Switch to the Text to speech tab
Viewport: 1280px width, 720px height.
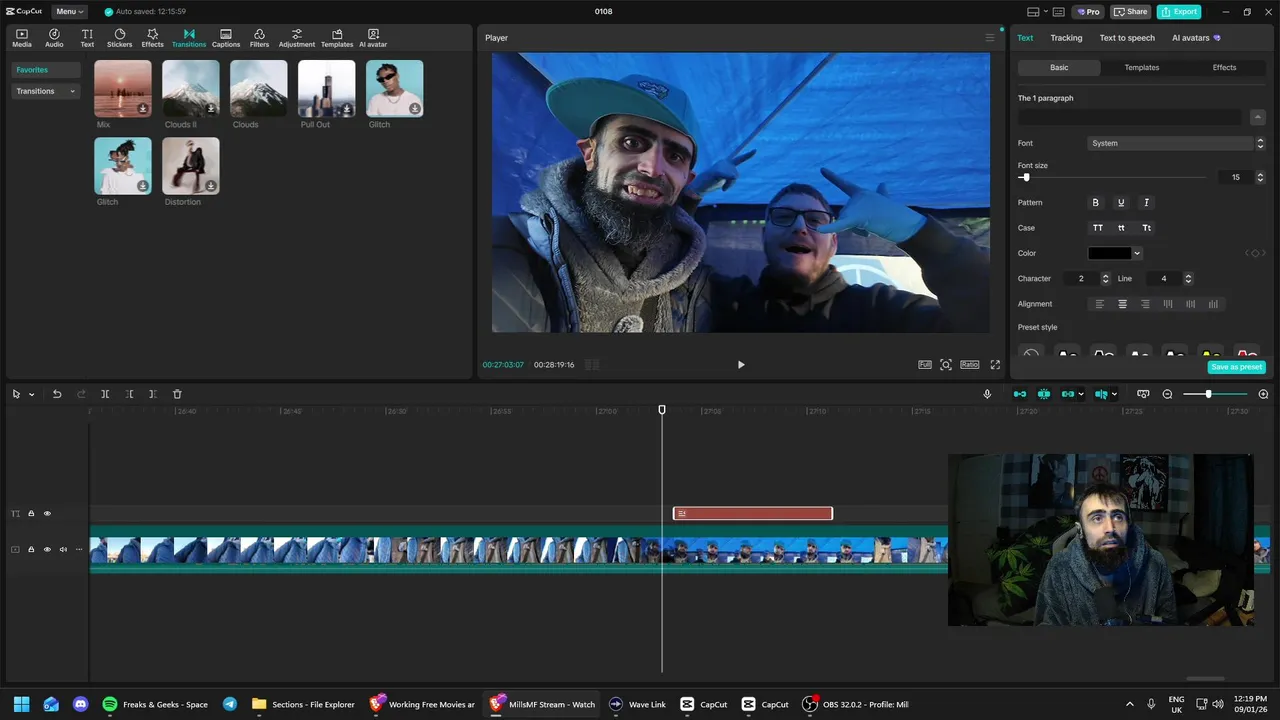click(x=1127, y=38)
